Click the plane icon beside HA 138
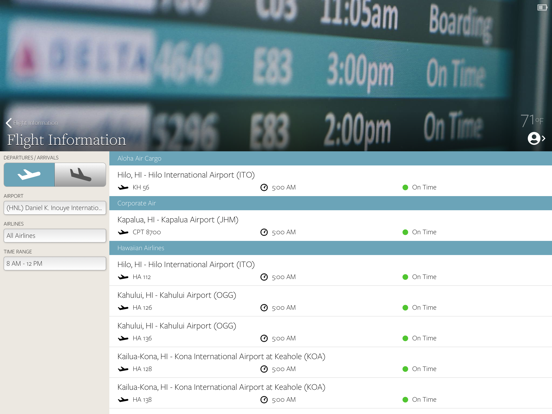Screen dimensions: 552x414 tap(123, 399)
